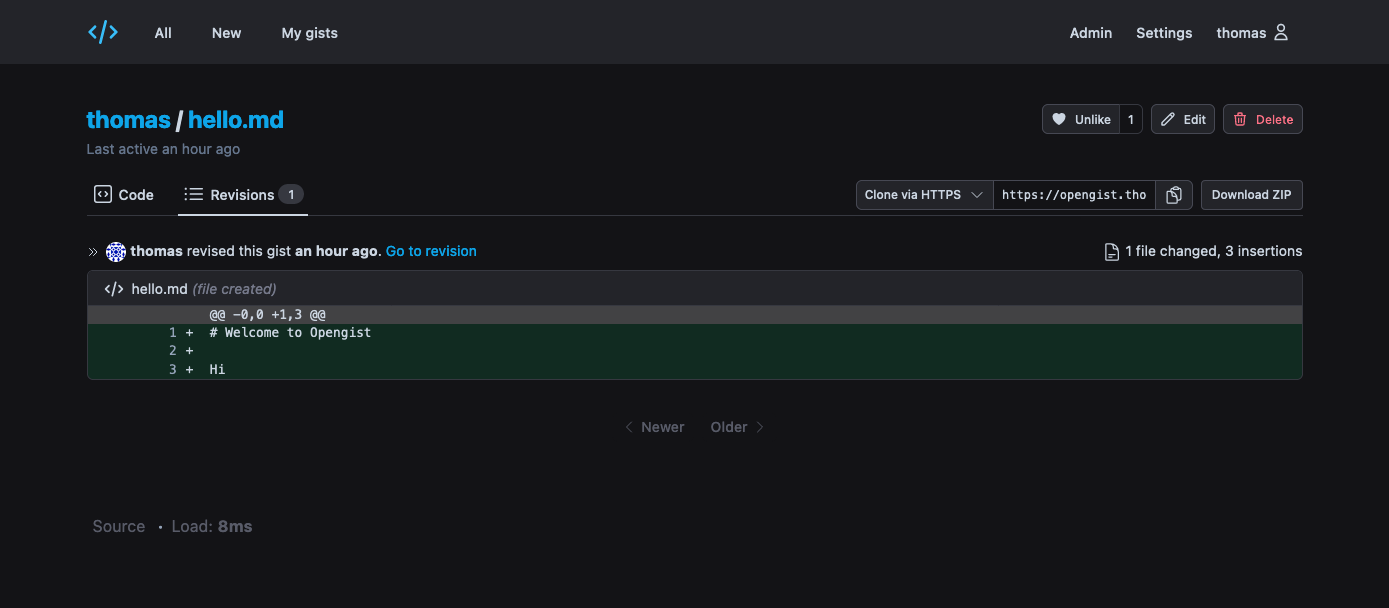Click the Opengist code logo

click(x=103, y=32)
